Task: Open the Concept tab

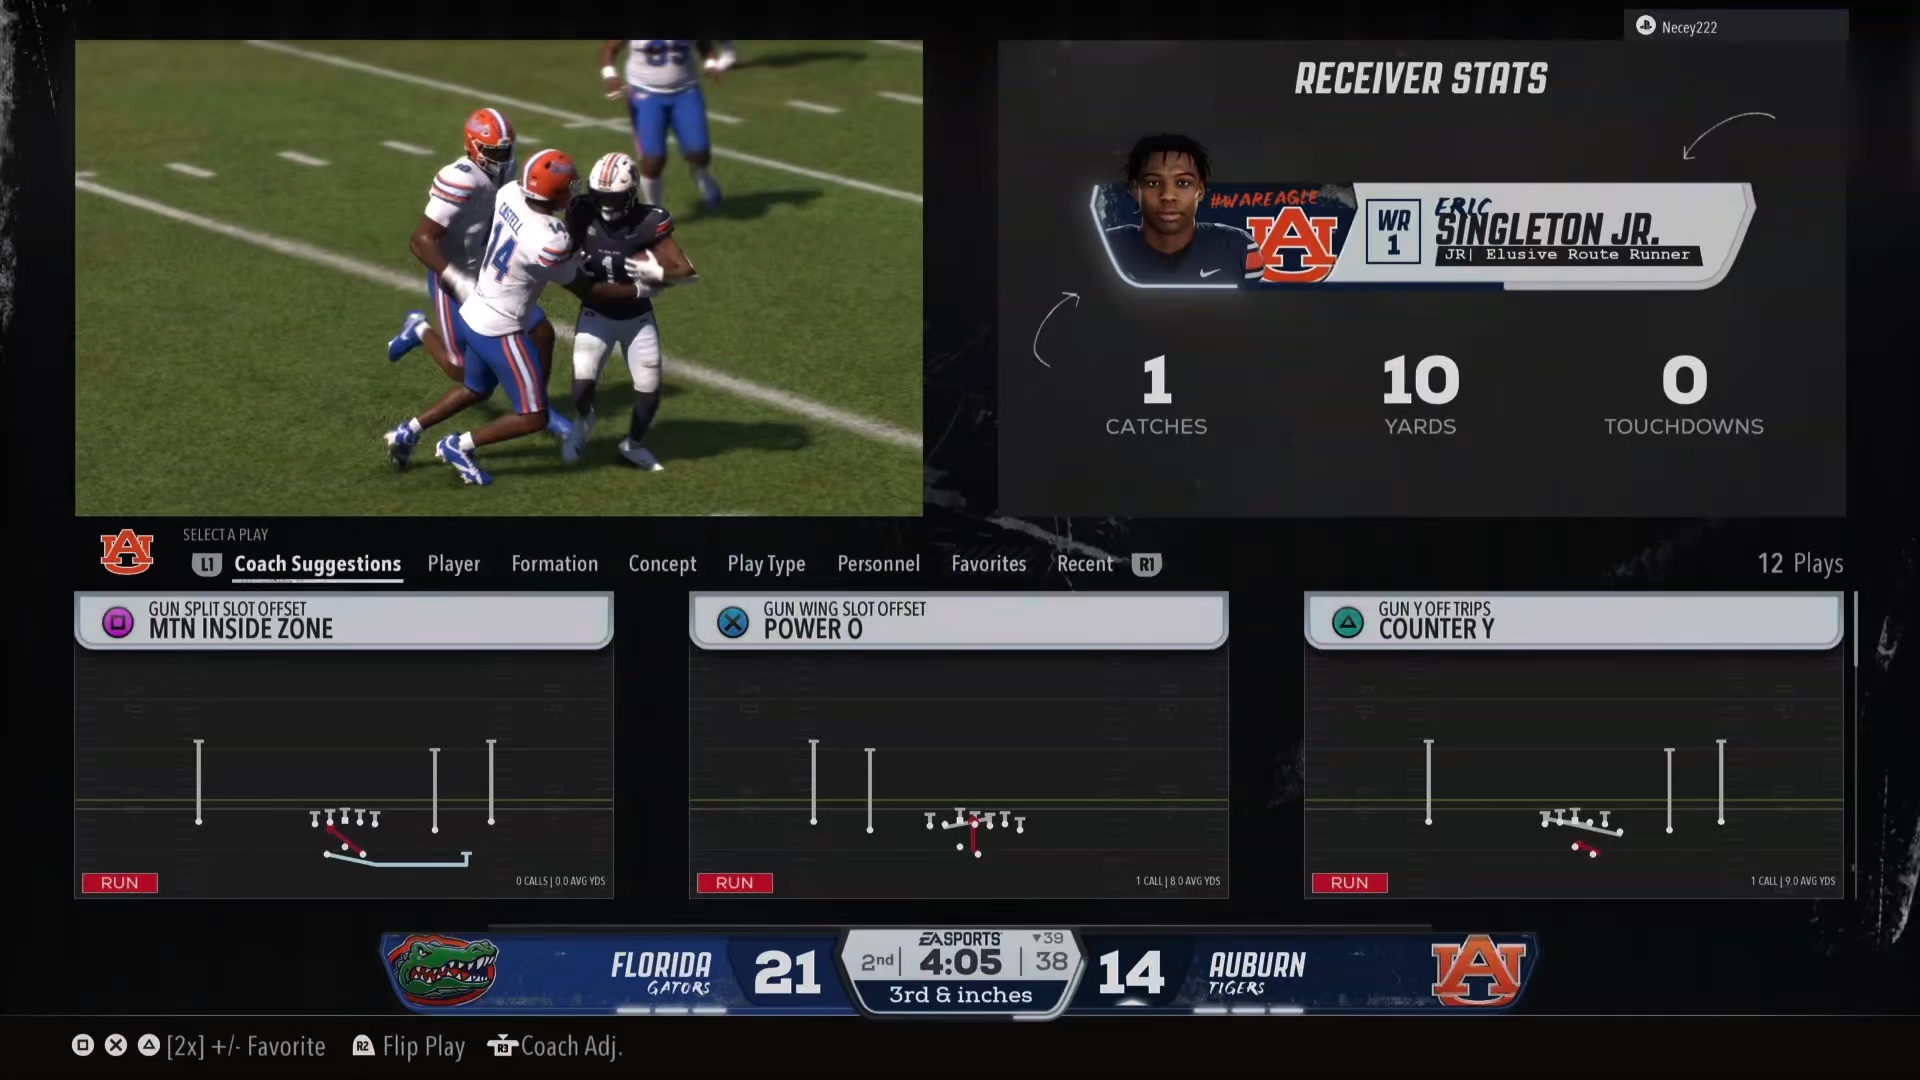Action: point(662,564)
